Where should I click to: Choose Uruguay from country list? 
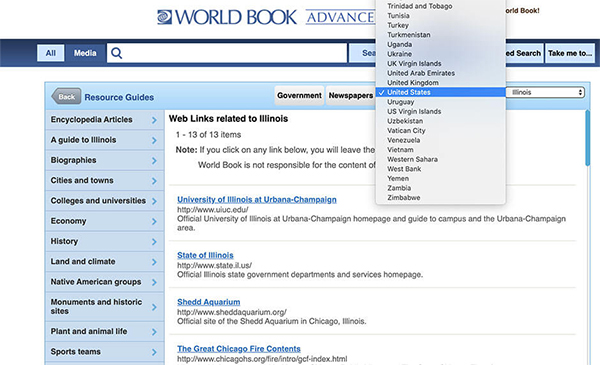coord(441,102)
